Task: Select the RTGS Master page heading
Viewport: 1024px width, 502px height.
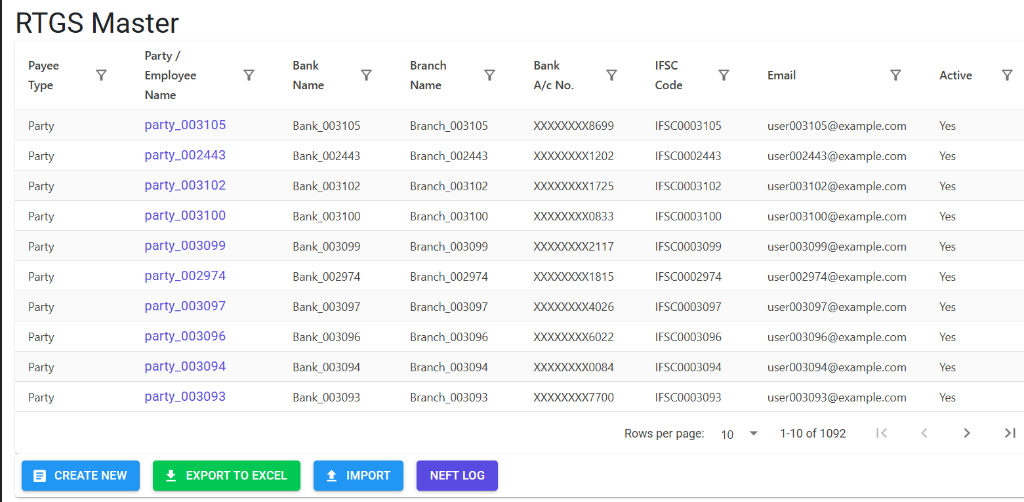Action: 97,23
